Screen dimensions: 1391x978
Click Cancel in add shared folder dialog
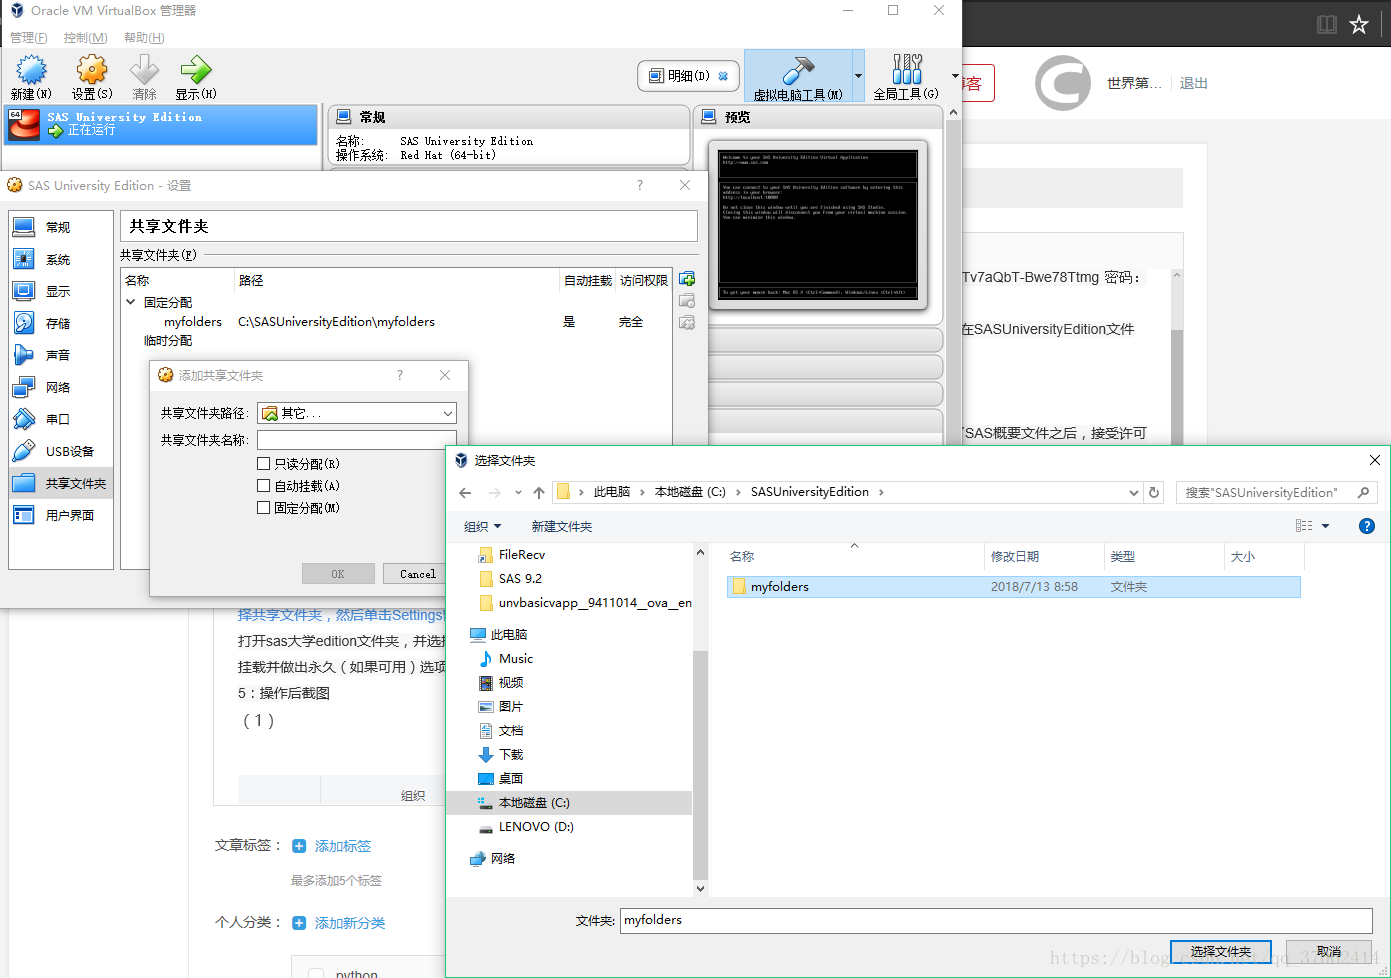[418, 574]
